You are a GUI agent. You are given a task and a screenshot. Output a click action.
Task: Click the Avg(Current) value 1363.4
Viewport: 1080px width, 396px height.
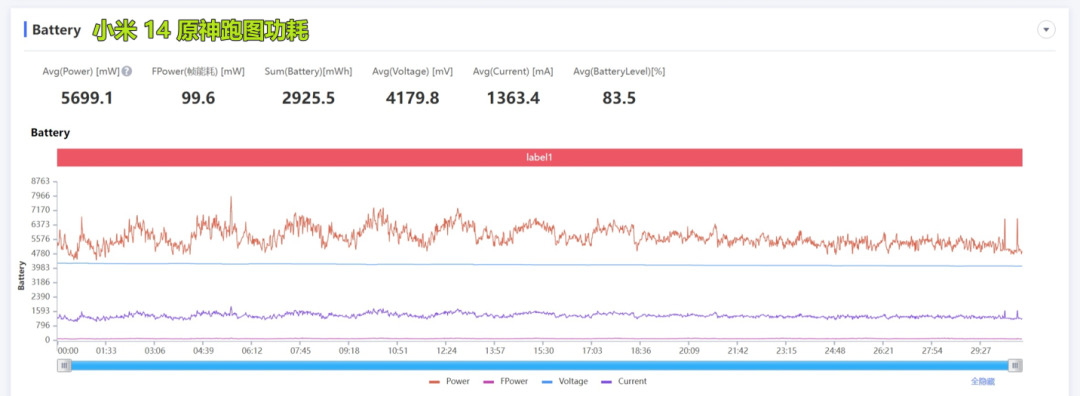513,98
